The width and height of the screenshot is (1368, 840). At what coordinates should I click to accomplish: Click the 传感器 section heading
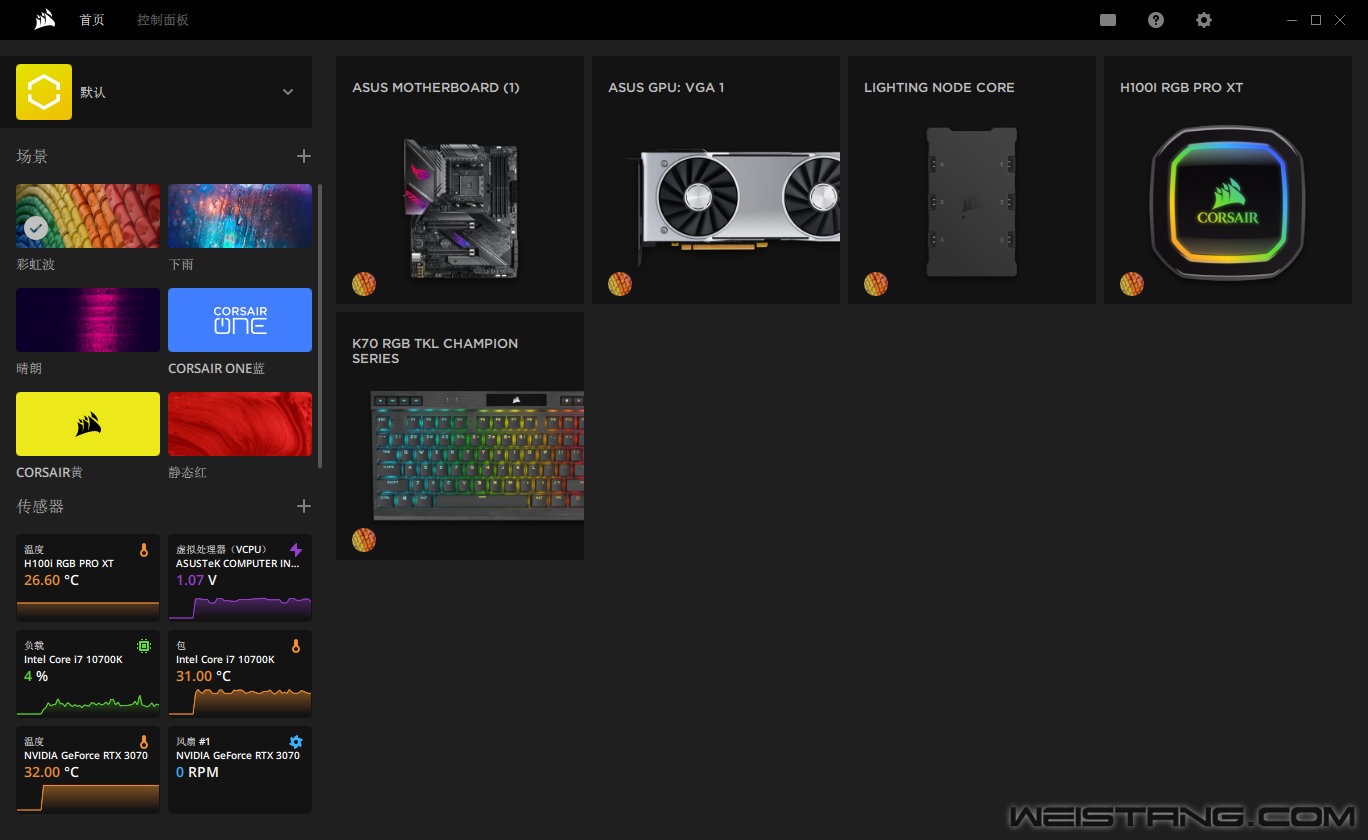tap(40, 506)
